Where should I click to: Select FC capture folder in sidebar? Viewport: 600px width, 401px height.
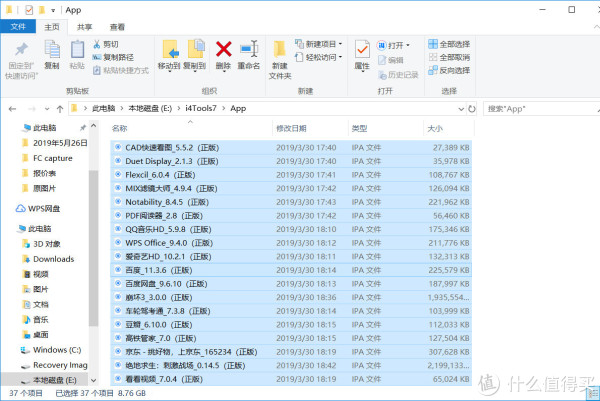click(47, 158)
